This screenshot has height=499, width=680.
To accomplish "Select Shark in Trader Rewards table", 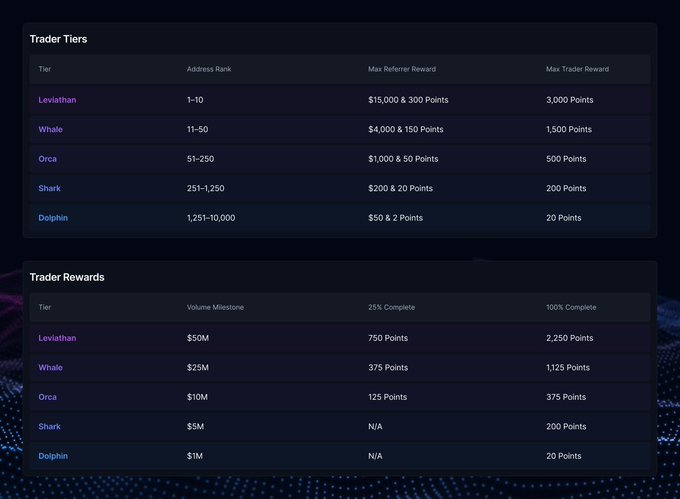I will [x=49, y=426].
